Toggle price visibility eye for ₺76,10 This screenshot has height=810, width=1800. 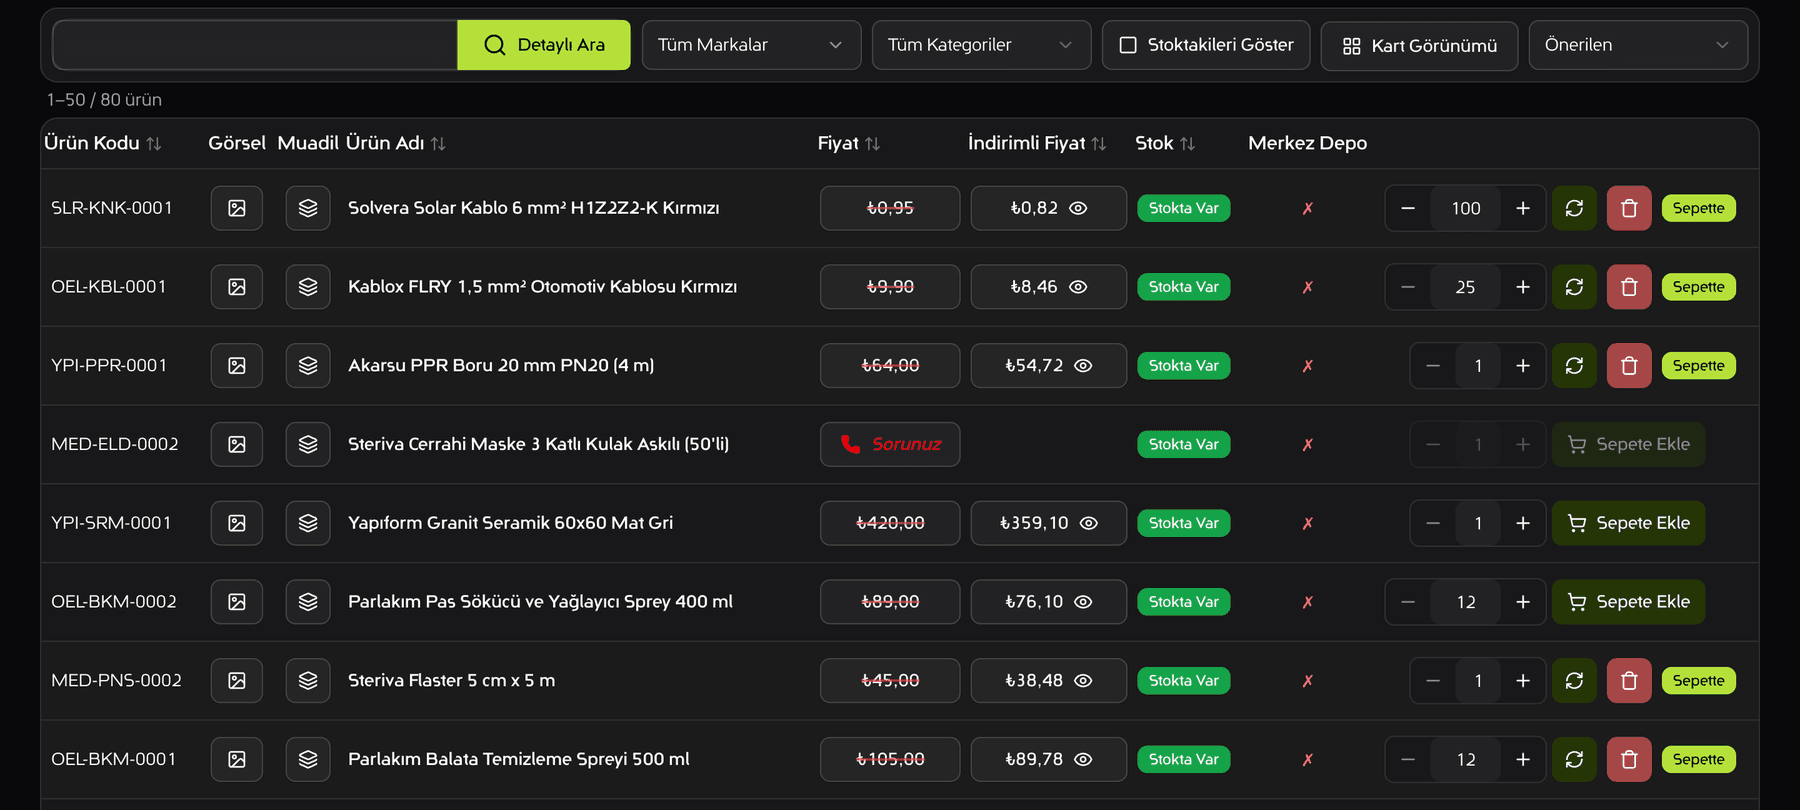coord(1083,602)
